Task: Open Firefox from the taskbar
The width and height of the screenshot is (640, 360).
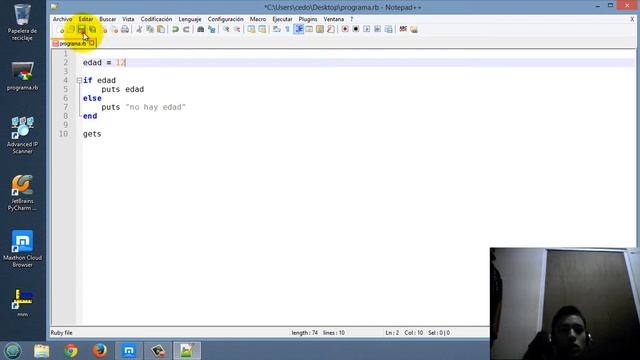Action: click(x=100, y=351)
